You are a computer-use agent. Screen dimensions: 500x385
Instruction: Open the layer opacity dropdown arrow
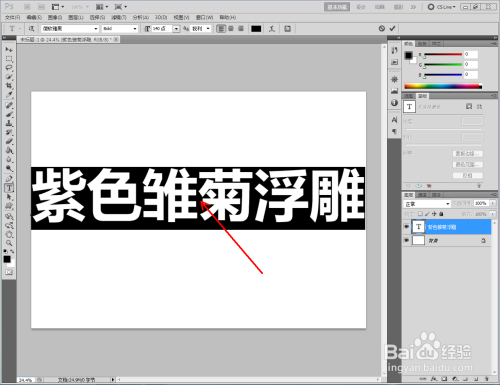(493, 203)
